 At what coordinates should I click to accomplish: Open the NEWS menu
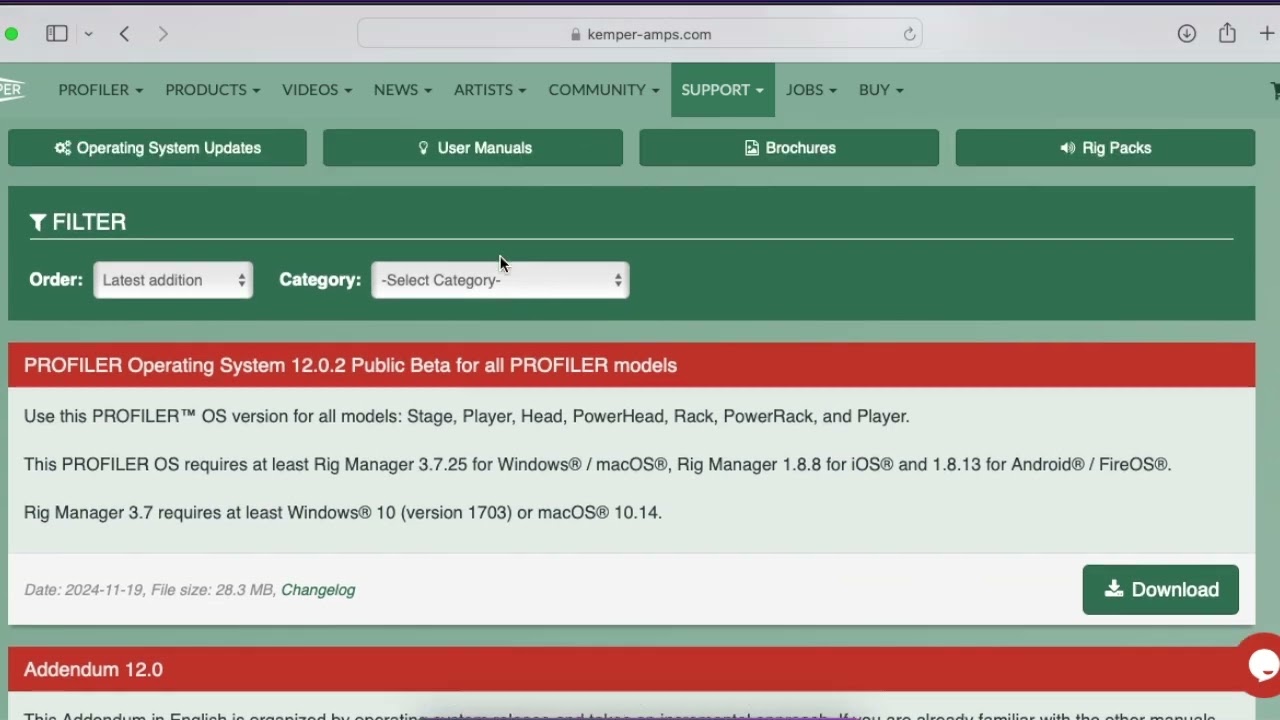coord(403,90)
